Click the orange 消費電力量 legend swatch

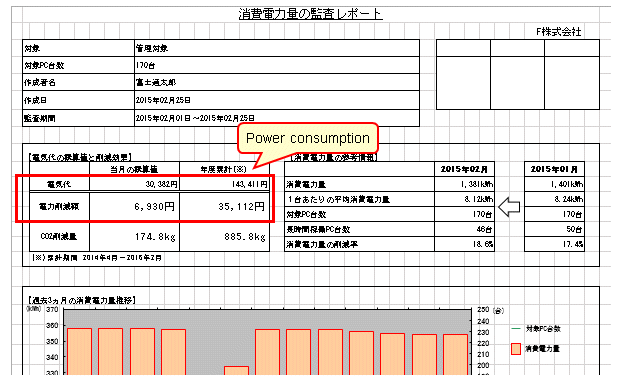pos(516,349)
